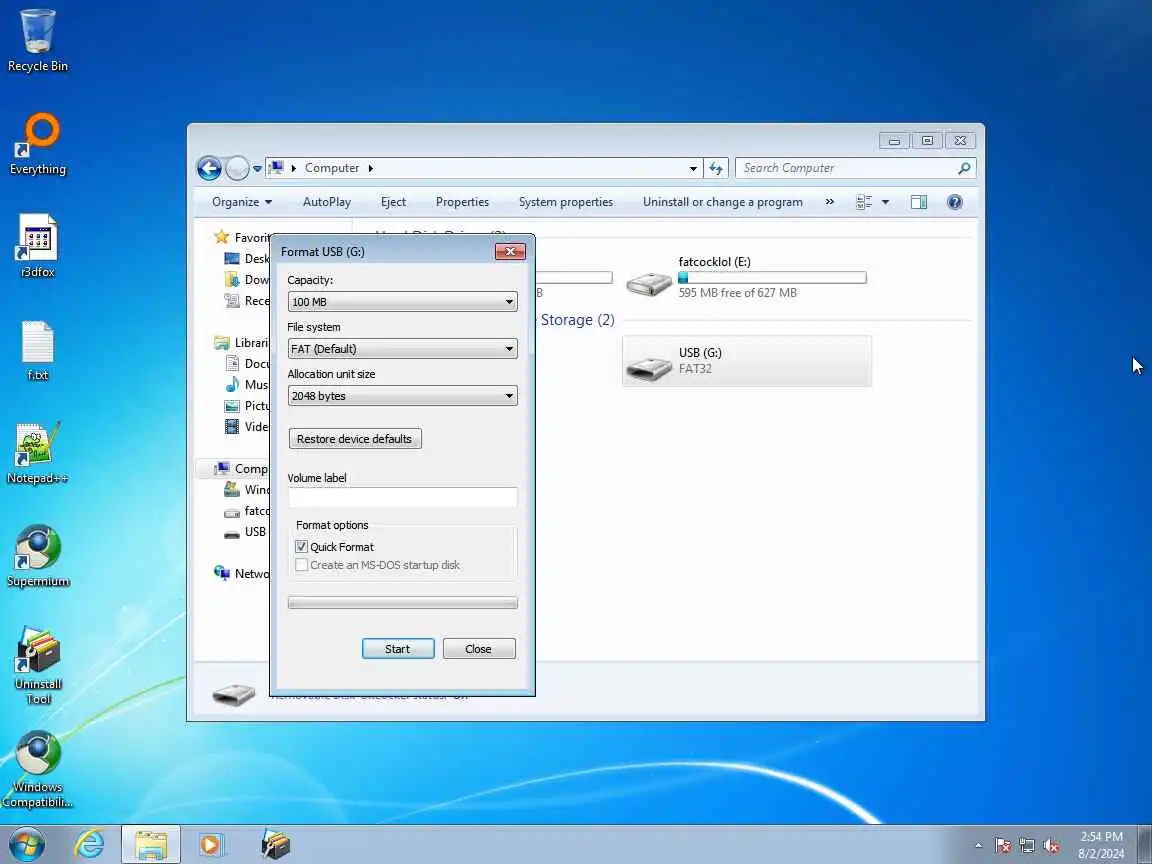Select Network in navigation pane
The image size is (1152, 864).
click(x=242, y=574)
